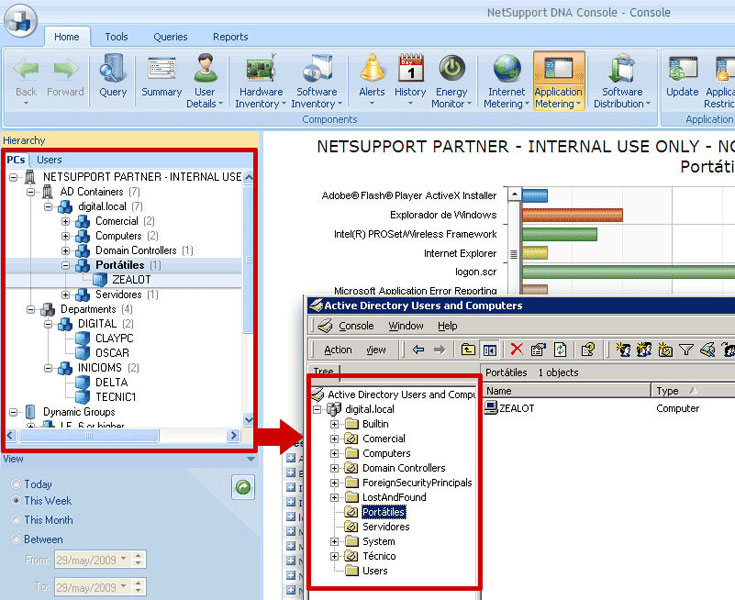735x600 pixels.
Task: Click the Help icon in Active Directory toolbar
Action: (x=588, y=349)
